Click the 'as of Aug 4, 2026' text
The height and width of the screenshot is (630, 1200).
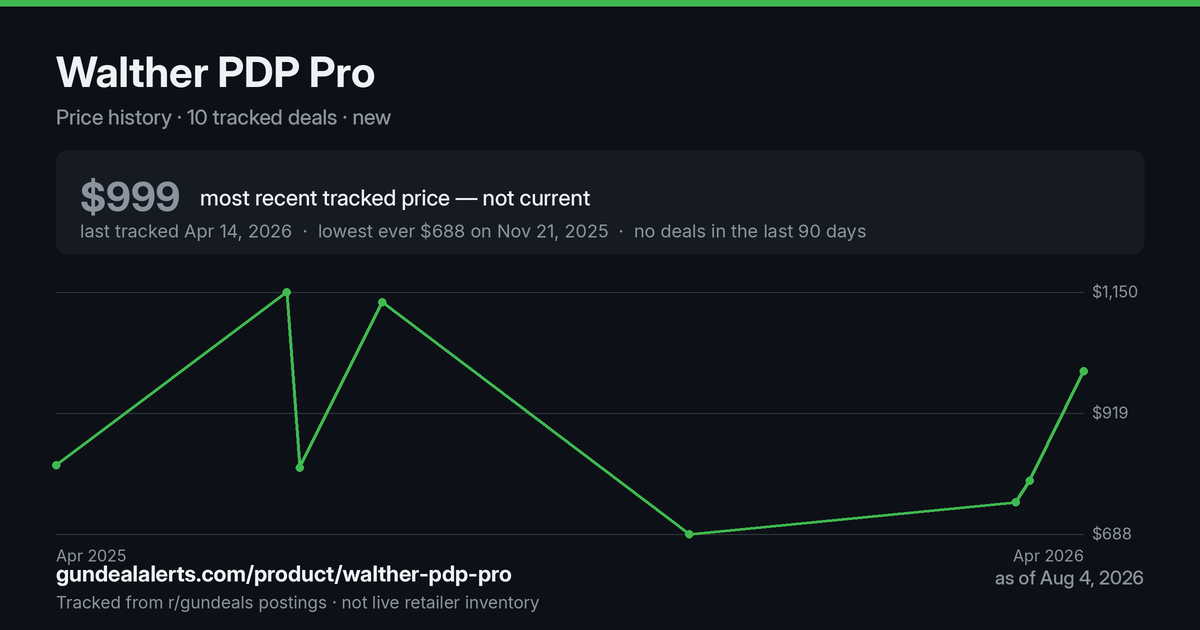(x=1069, y=578)
